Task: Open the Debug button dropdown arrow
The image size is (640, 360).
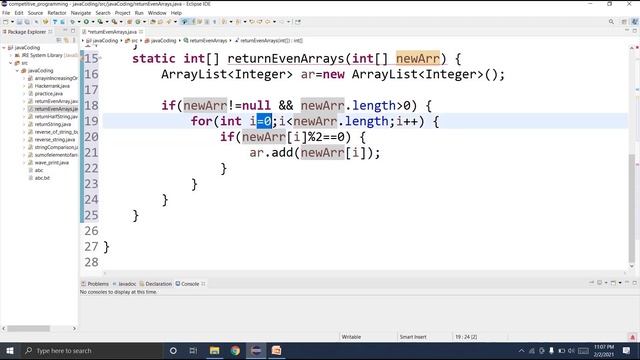Action: pos(79,22)
